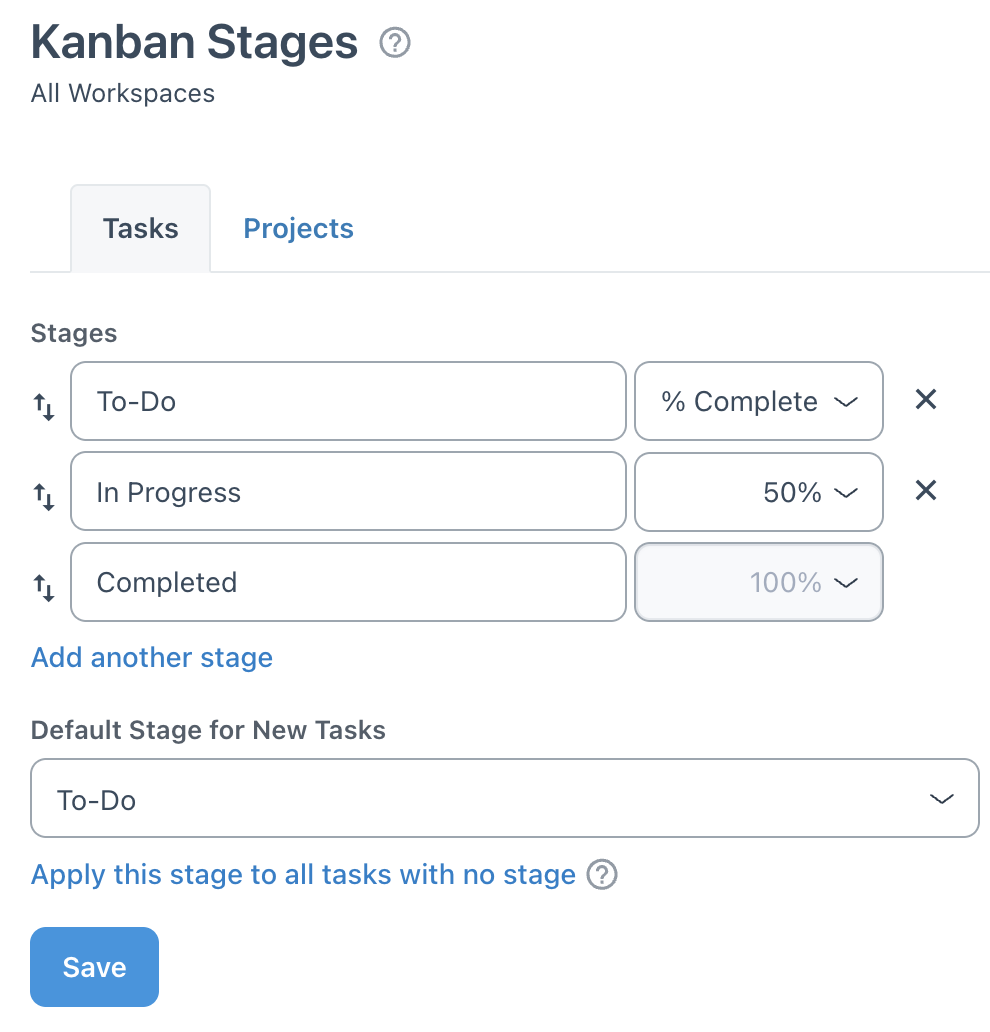Click reorder arrows for Completed stage

click(44, 588)
